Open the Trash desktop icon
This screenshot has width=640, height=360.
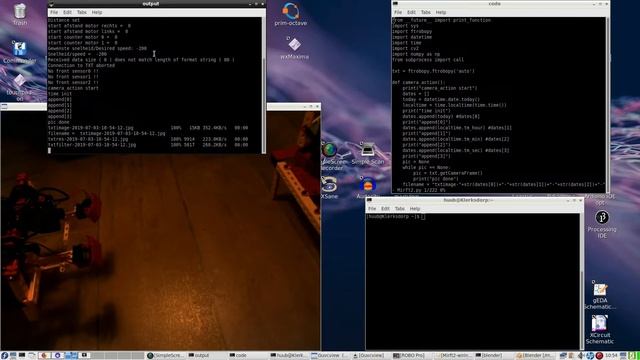tap(20, 13)
